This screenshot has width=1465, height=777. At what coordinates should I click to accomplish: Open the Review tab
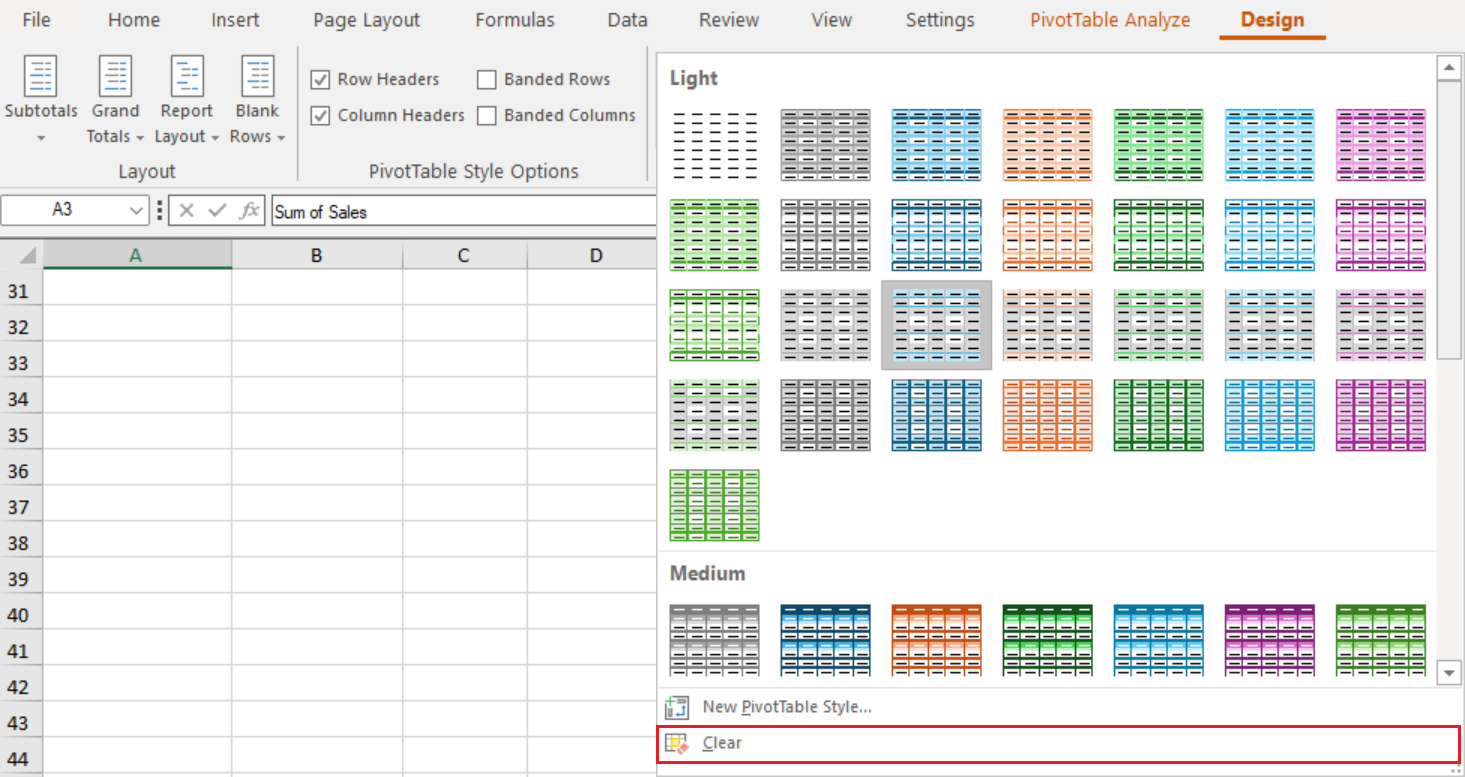click(729, 20)
